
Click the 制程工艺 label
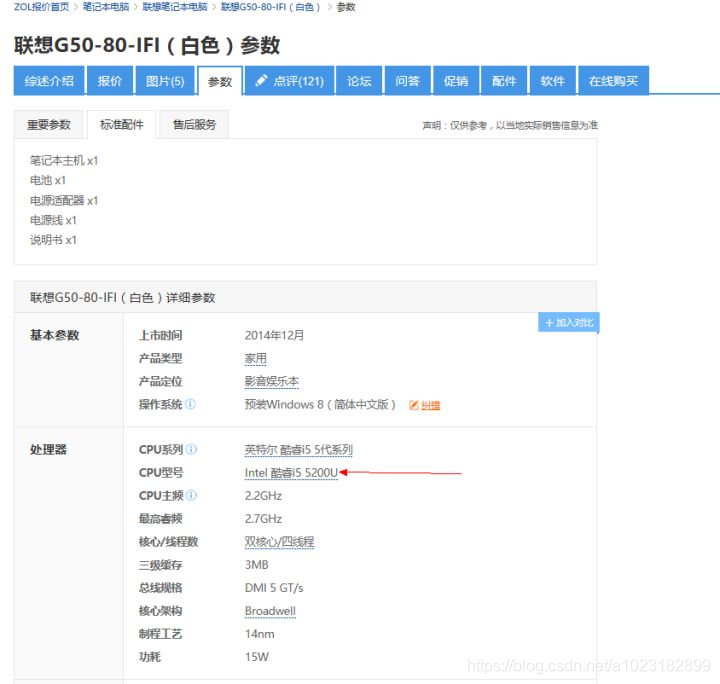coord(161,634)
